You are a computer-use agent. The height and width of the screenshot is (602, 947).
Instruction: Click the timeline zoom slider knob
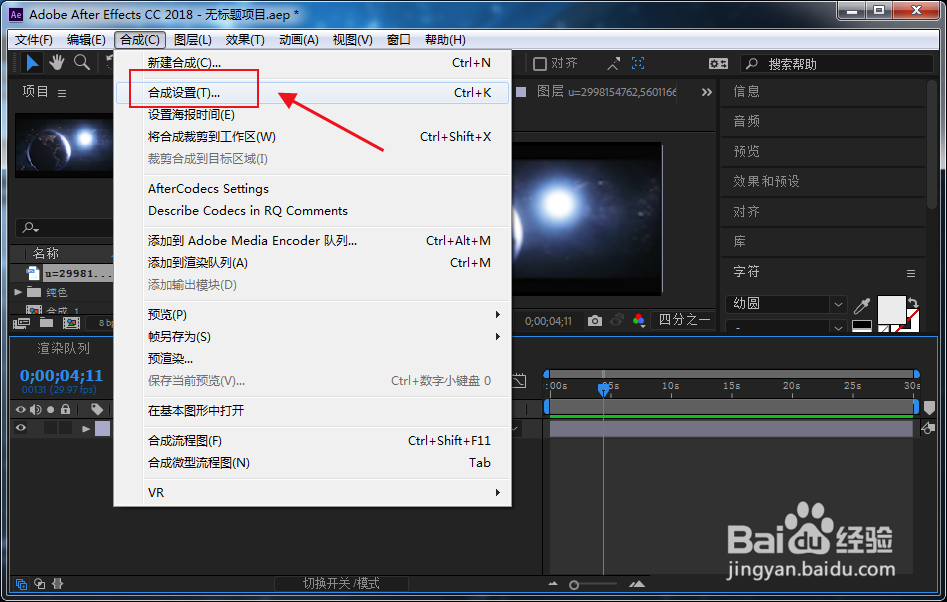[x=574, y=584]
